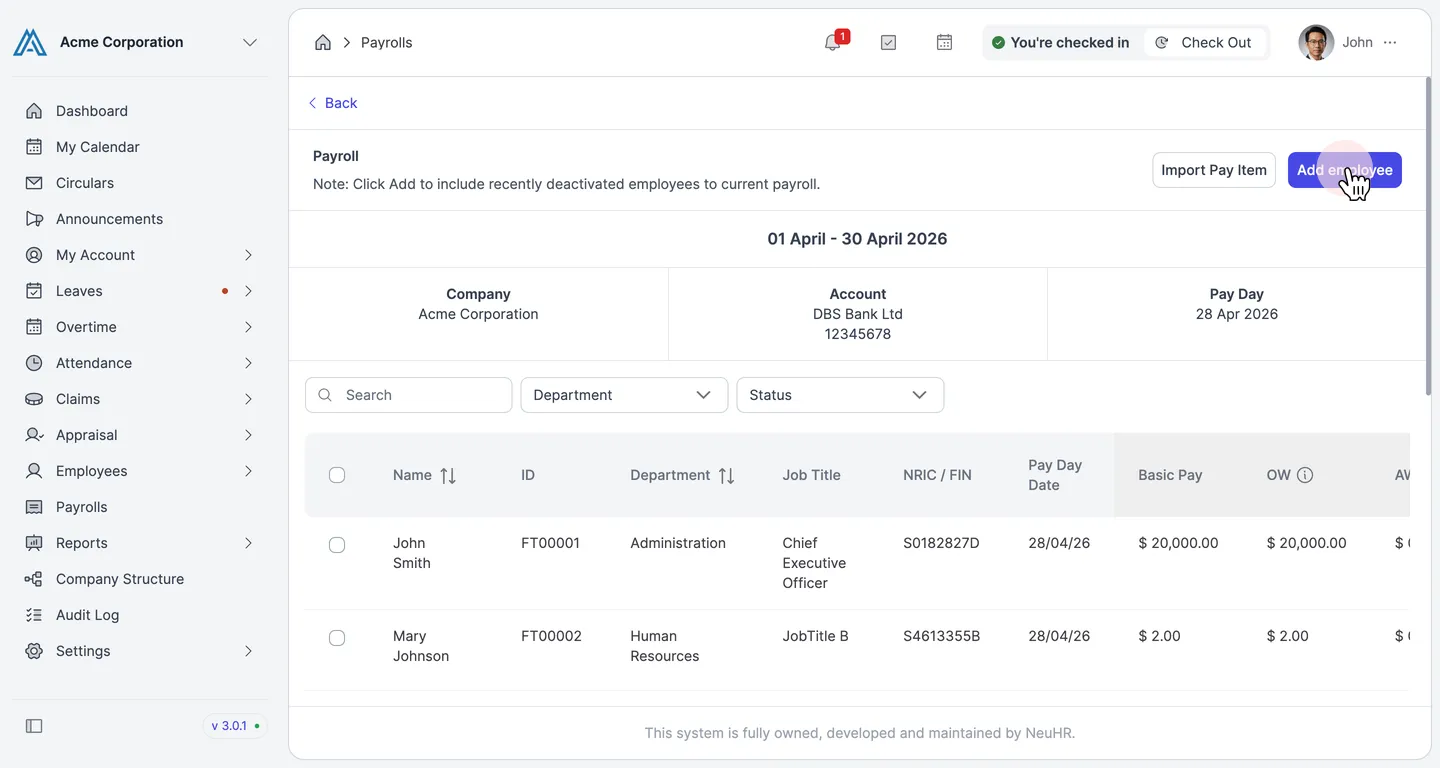Image resolution: width=1440 pixels, height=768 pixels.
Task: Click the Leaves calendar-check icon
Action: 34,291
